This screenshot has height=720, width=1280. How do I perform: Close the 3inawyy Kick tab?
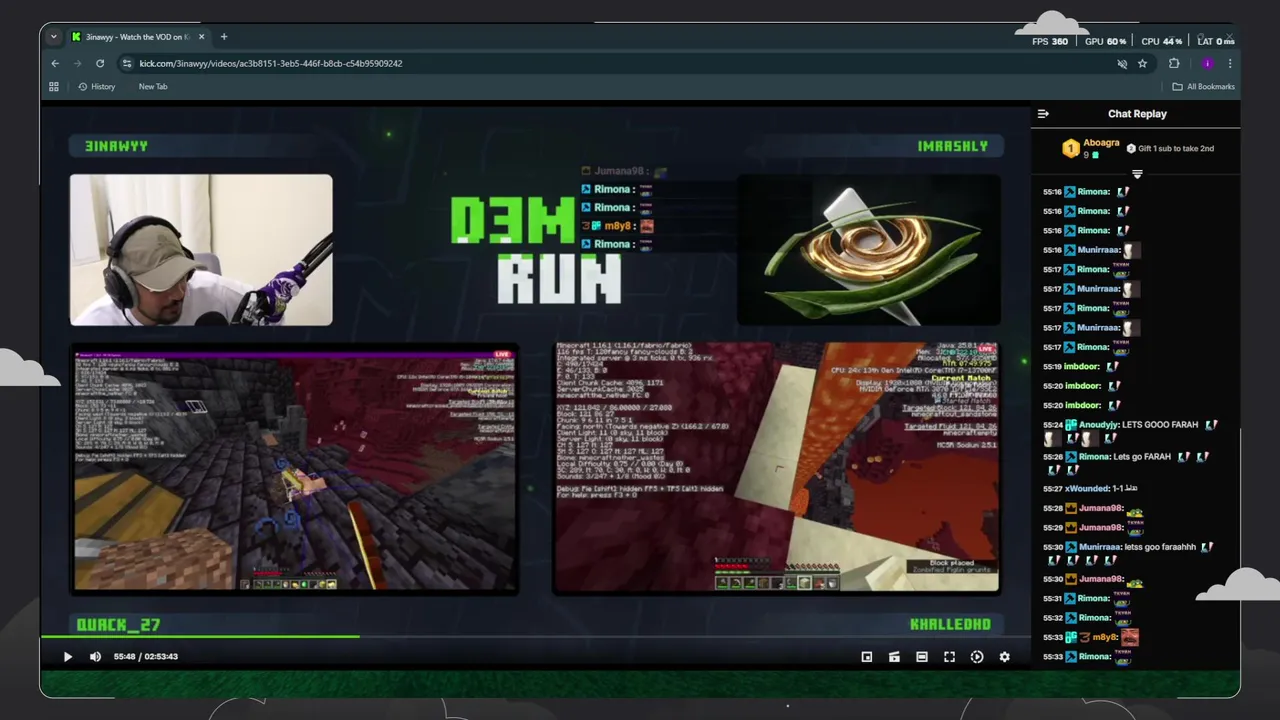coord(201,37)
